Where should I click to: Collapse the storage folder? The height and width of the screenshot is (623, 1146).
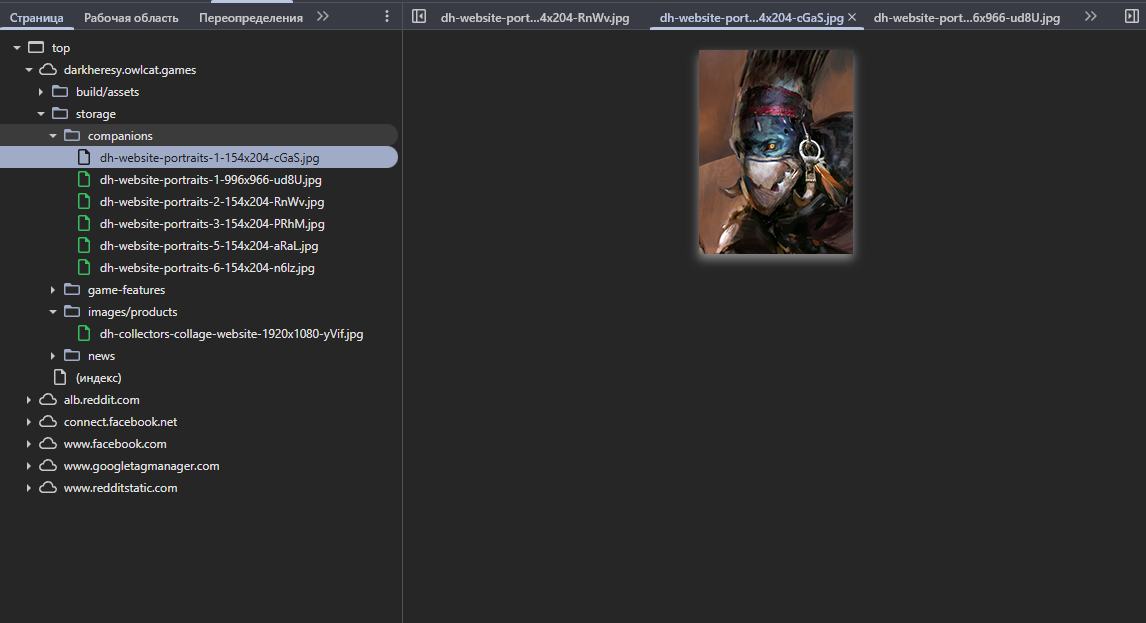(41, 114)
